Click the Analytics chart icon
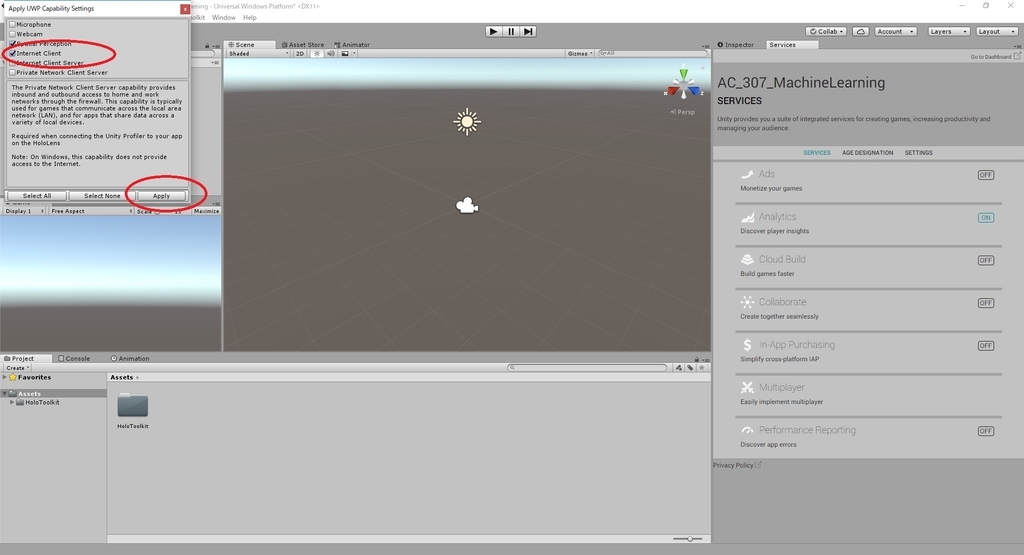Viewport: 1024px width, 555px height. pos(747,217)
